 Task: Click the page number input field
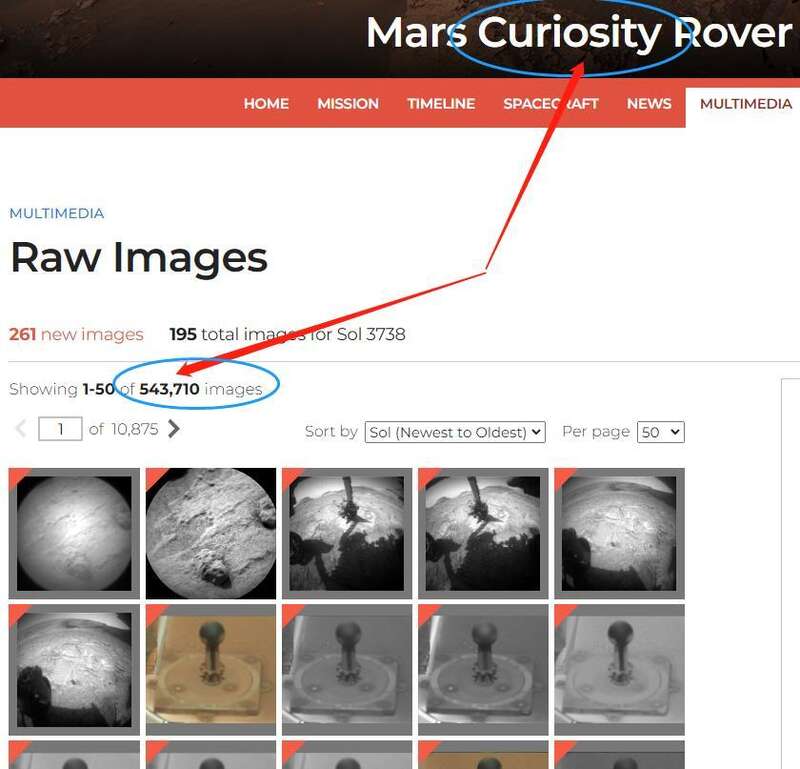point(60,429)
